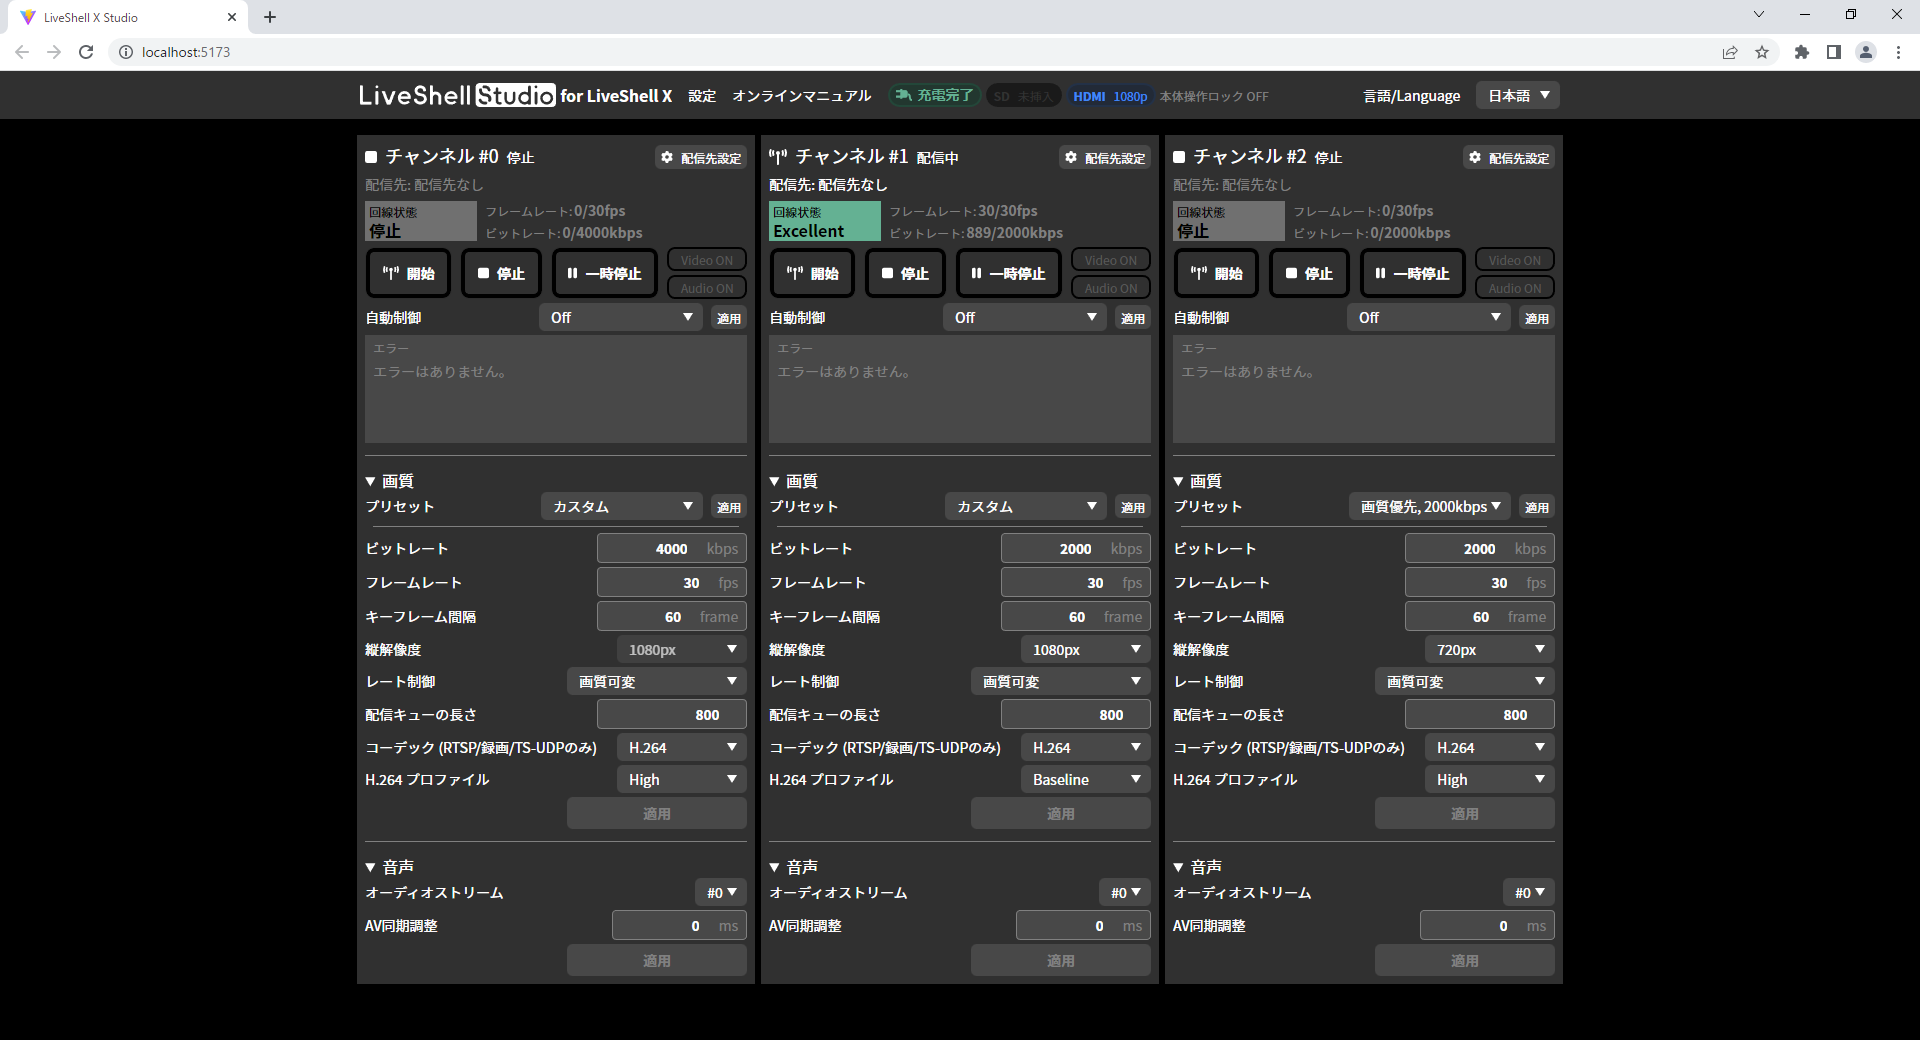The height and width of the screenshot is (1040, 1920).
Task: Open 配信先設定 for channel #0
Action: (700, 157)
